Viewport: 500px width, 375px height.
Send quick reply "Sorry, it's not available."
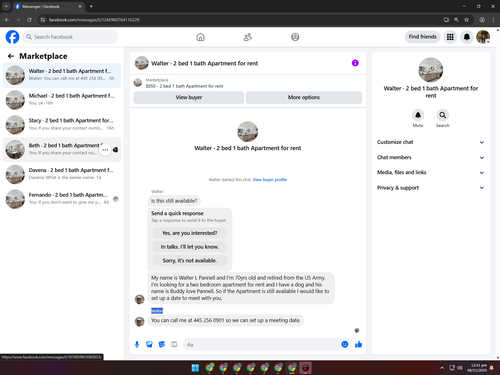[189, 260]
